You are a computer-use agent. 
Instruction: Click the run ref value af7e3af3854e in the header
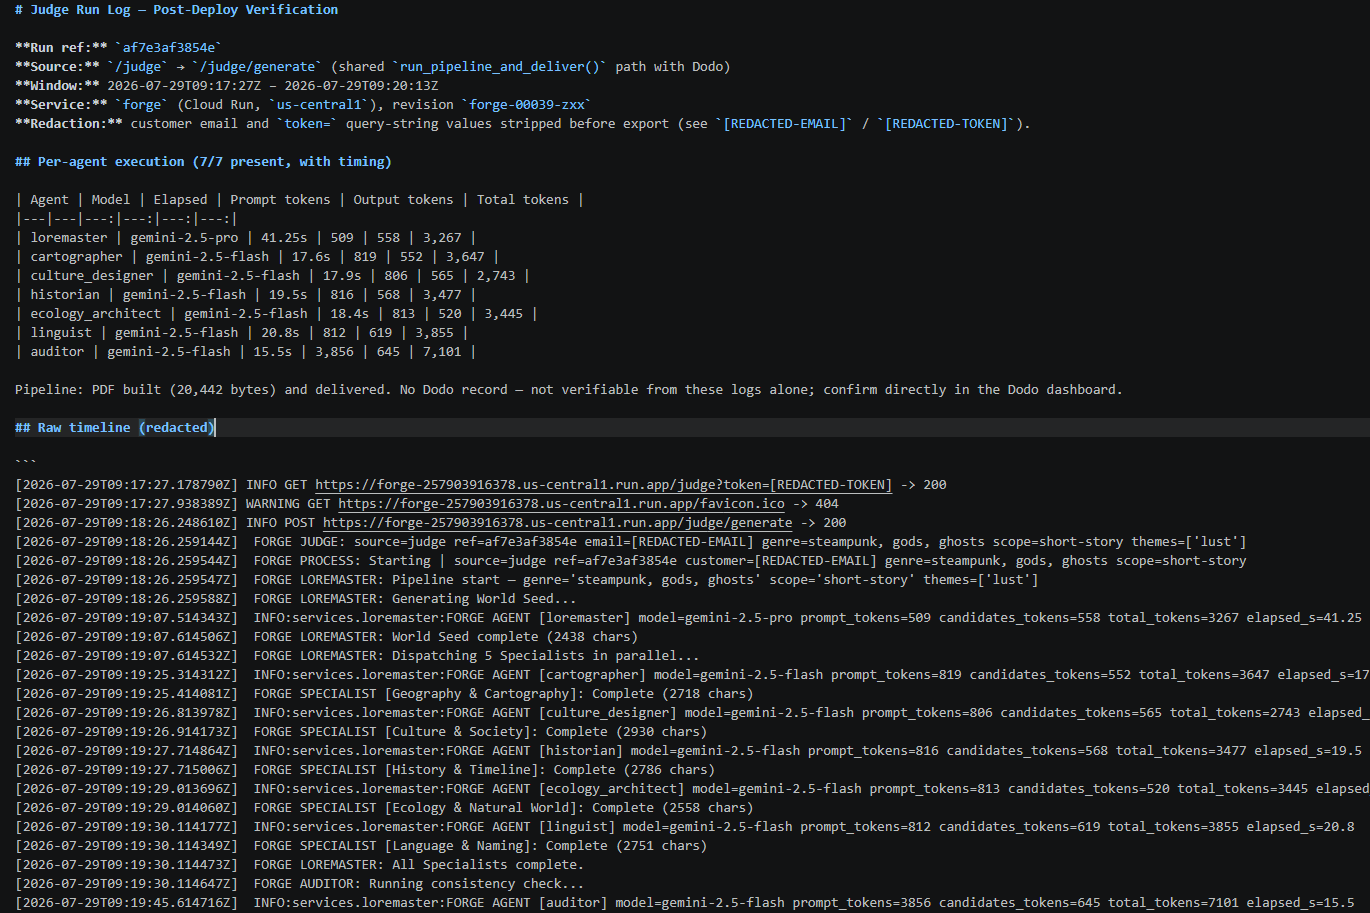click(169, 48)
